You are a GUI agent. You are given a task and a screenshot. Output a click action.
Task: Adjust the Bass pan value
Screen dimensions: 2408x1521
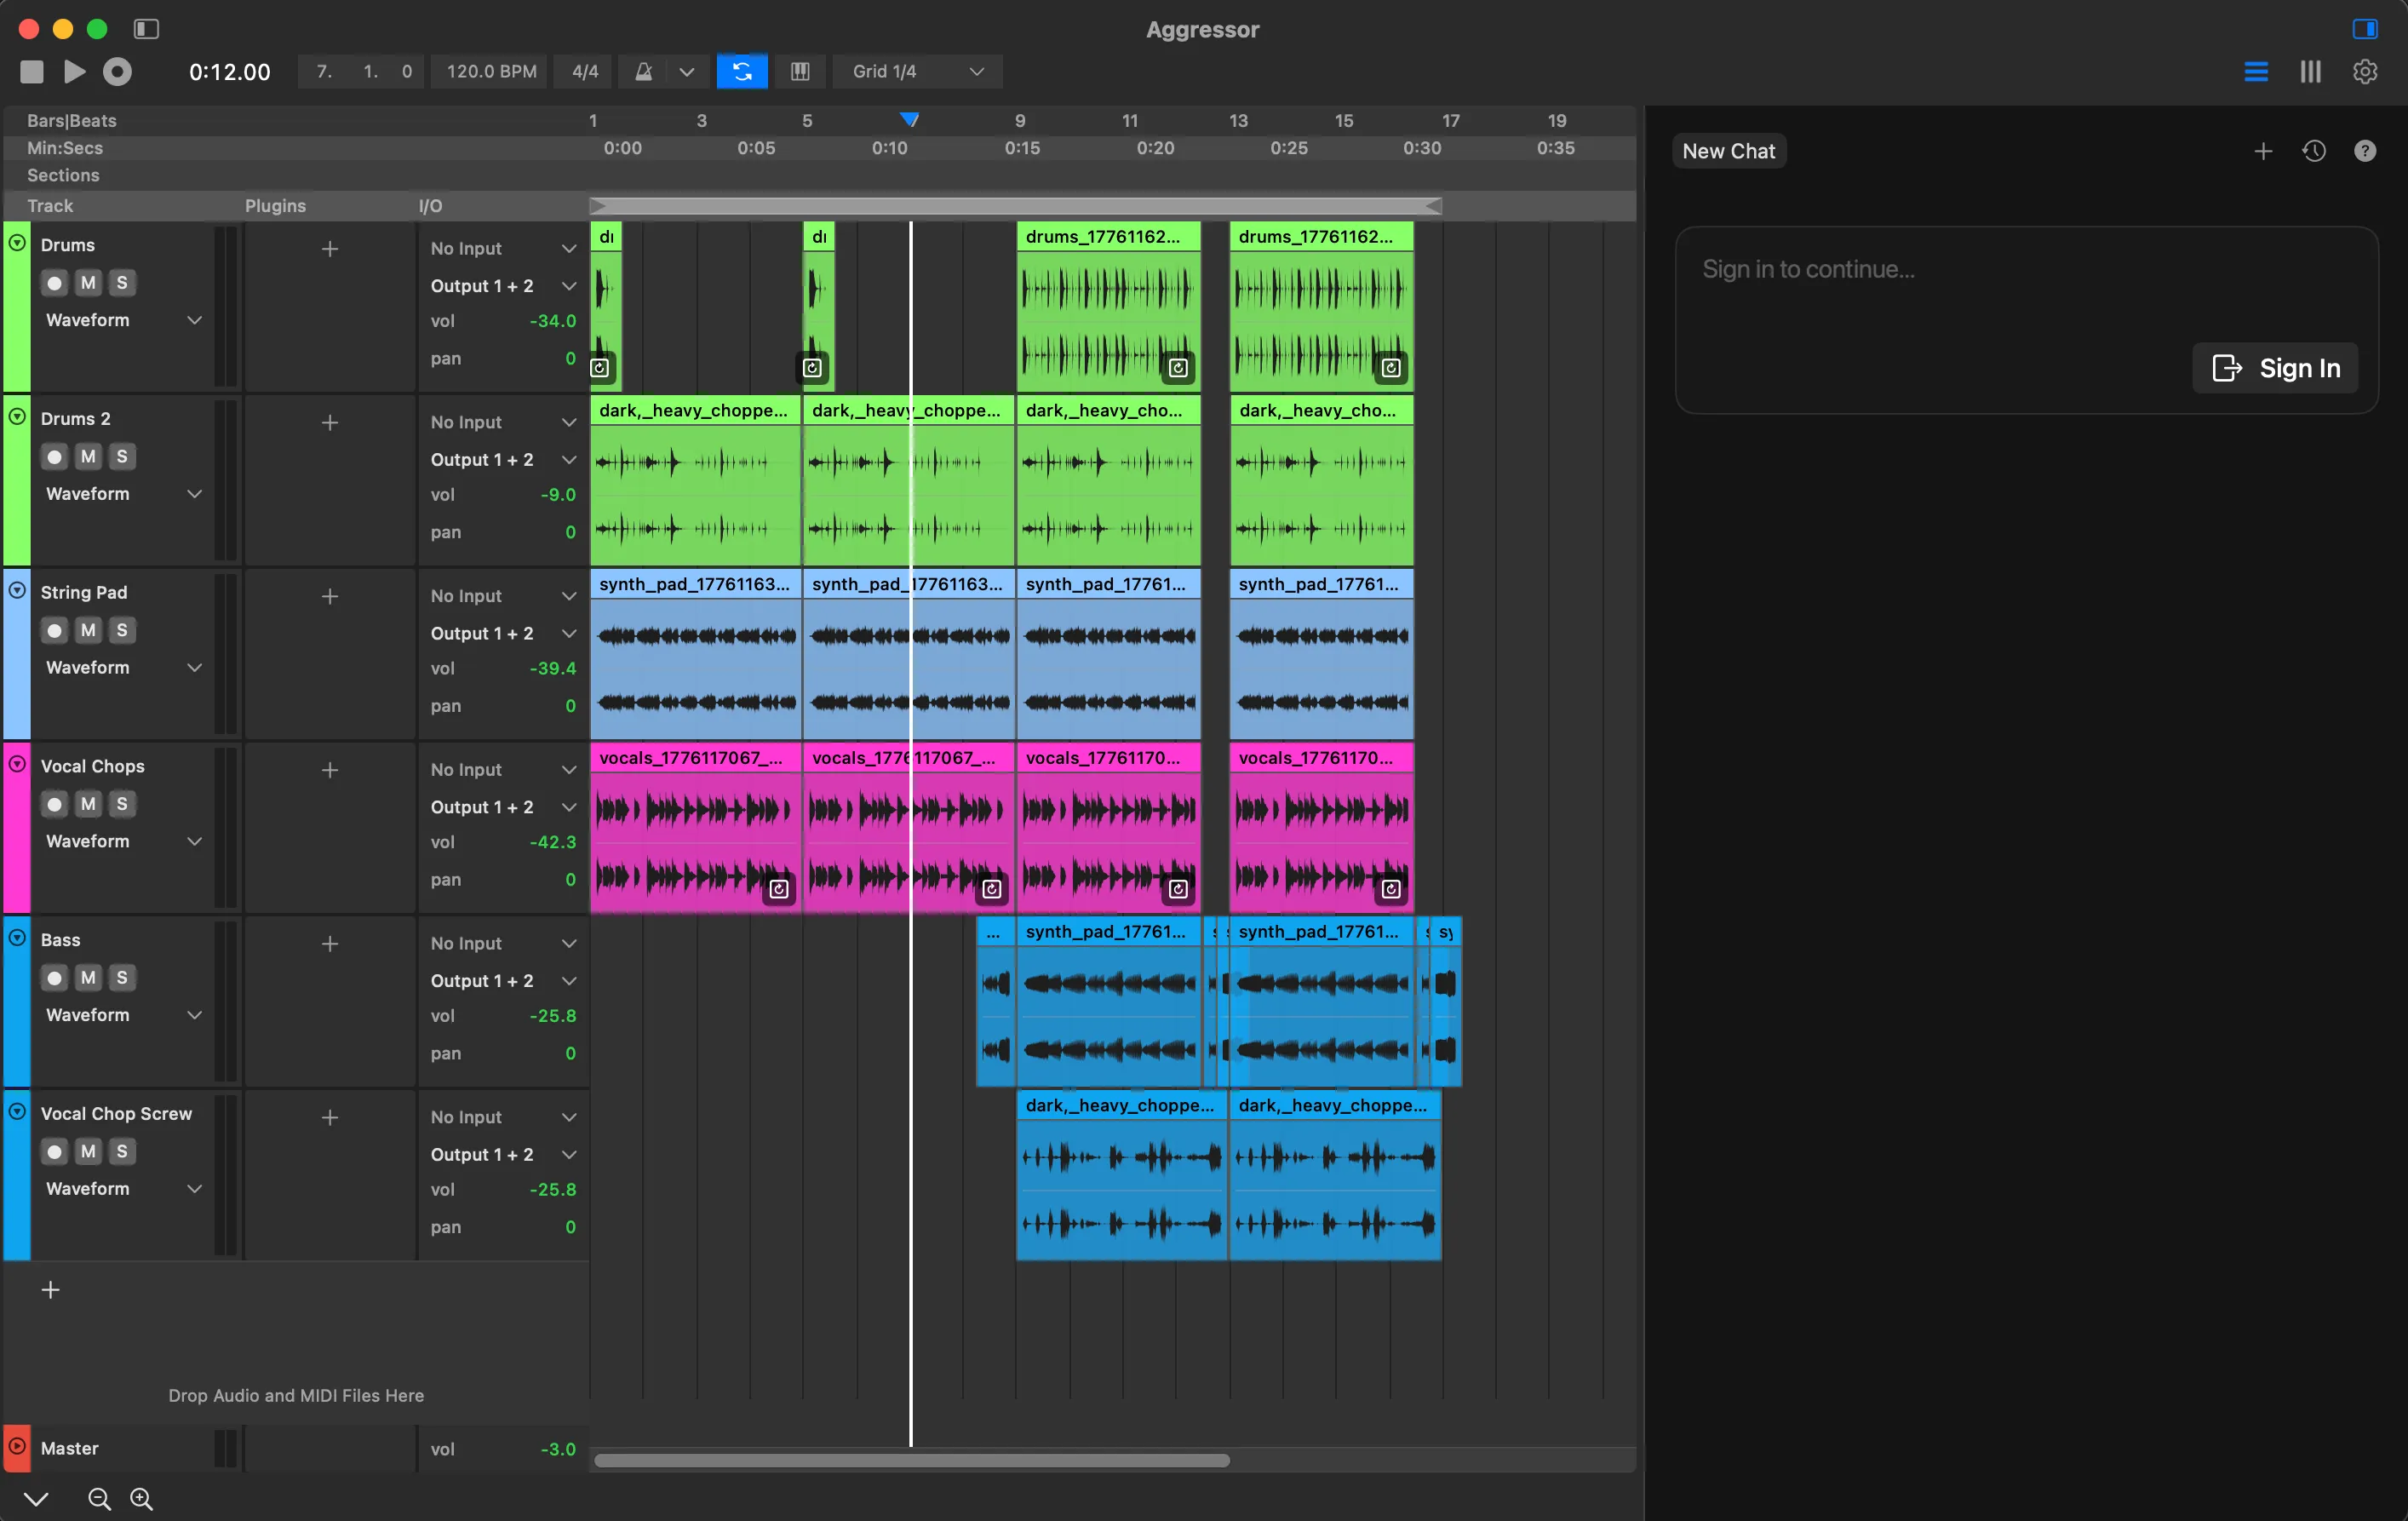click(x=570, y=1054)
